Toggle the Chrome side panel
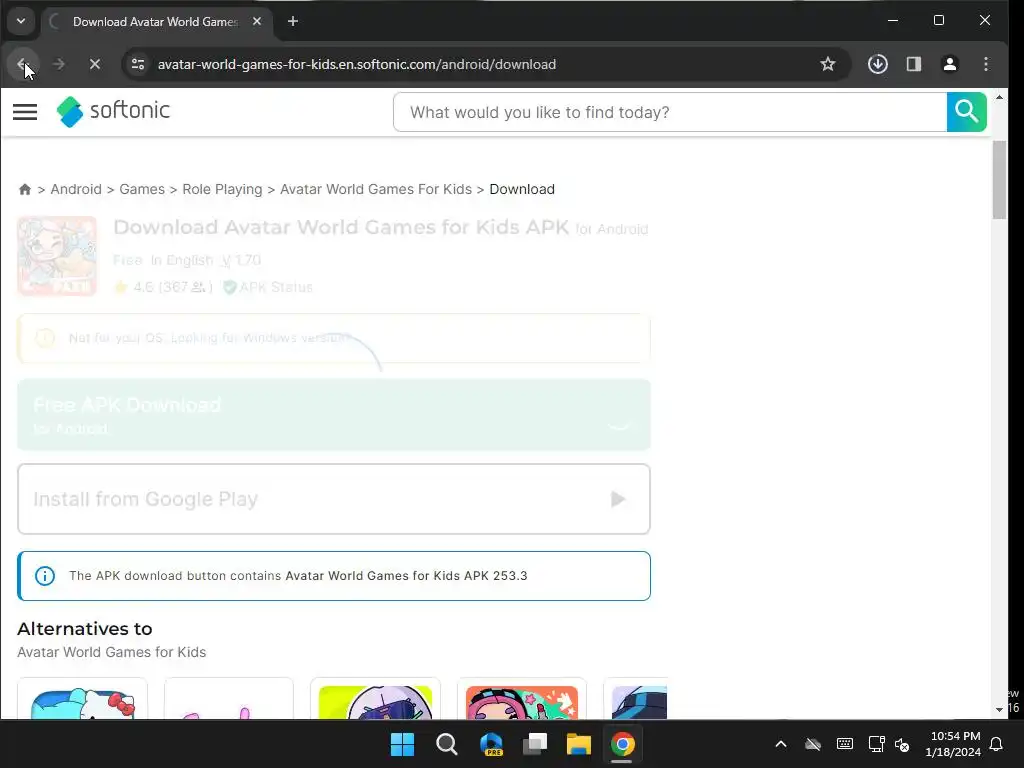 point(914,64)
